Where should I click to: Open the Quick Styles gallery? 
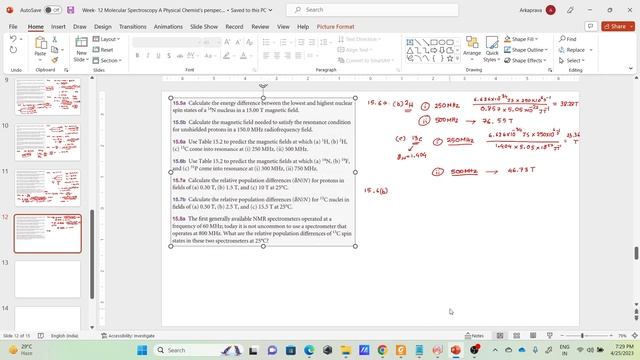[x=491, y=49]
